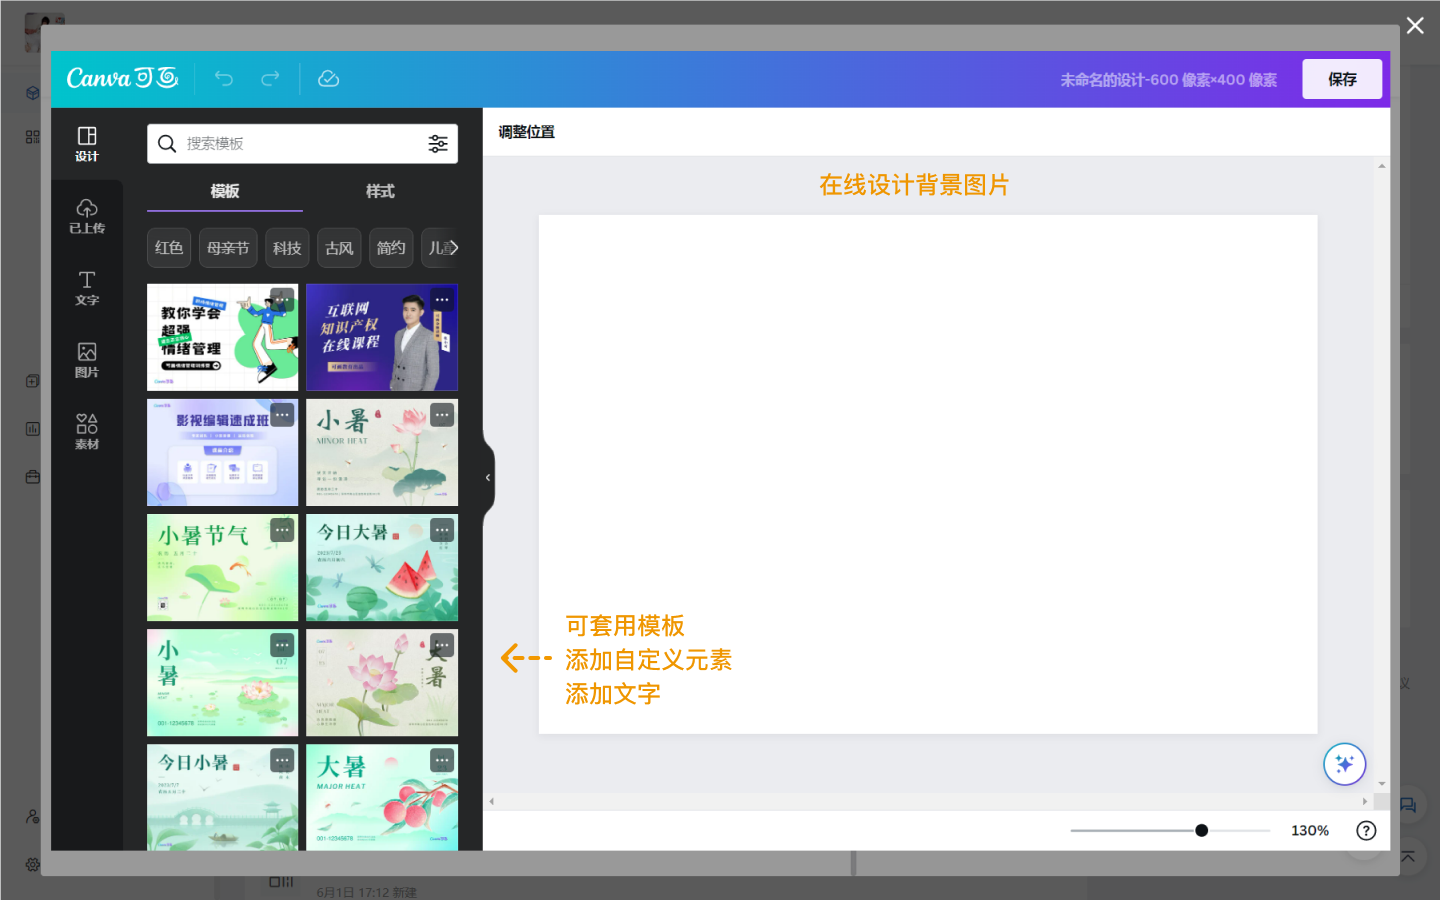The height and width of the screenshot is (900, 1440).
Task: Select the 今日小暑 bridge template
Action: 222,797
